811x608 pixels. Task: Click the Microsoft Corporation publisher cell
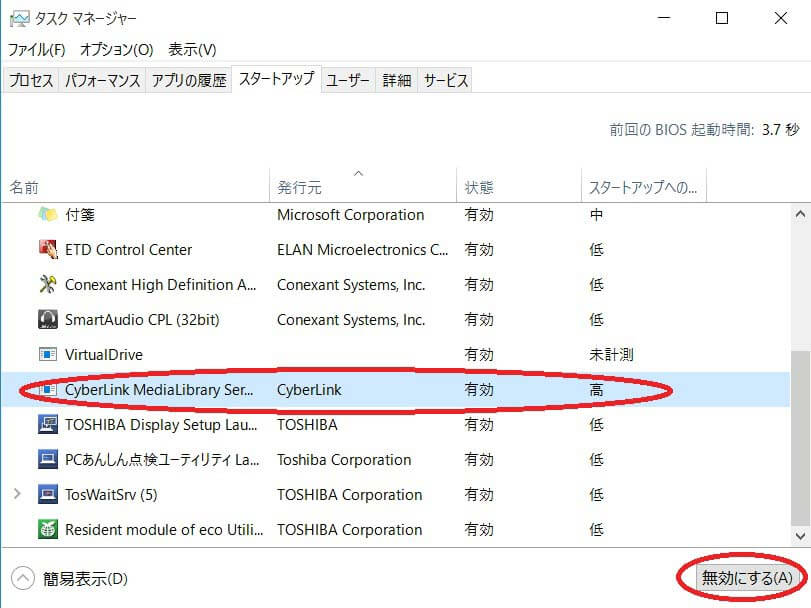[351, 215]
